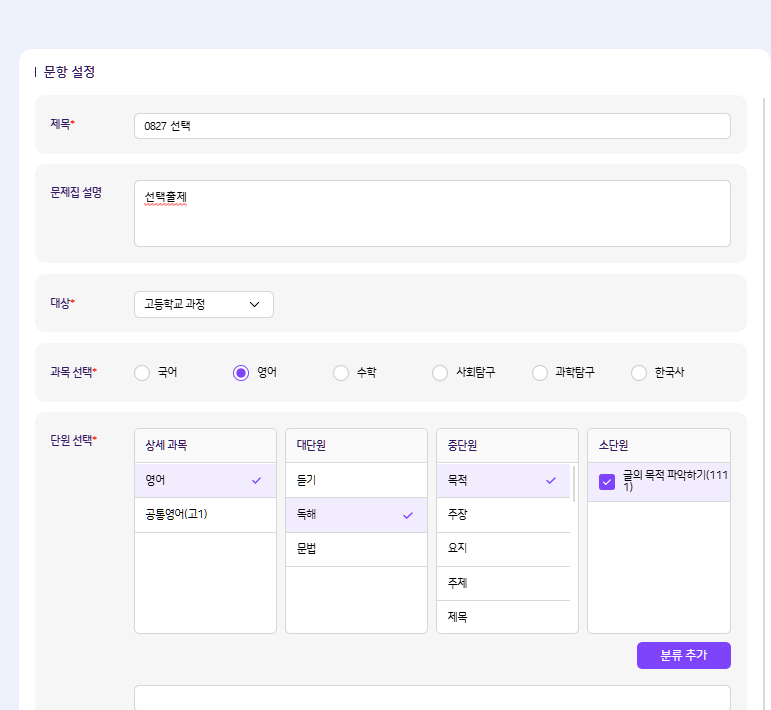Select the 사회탐구 radio button
771x710 pixels.
(440, 373)
